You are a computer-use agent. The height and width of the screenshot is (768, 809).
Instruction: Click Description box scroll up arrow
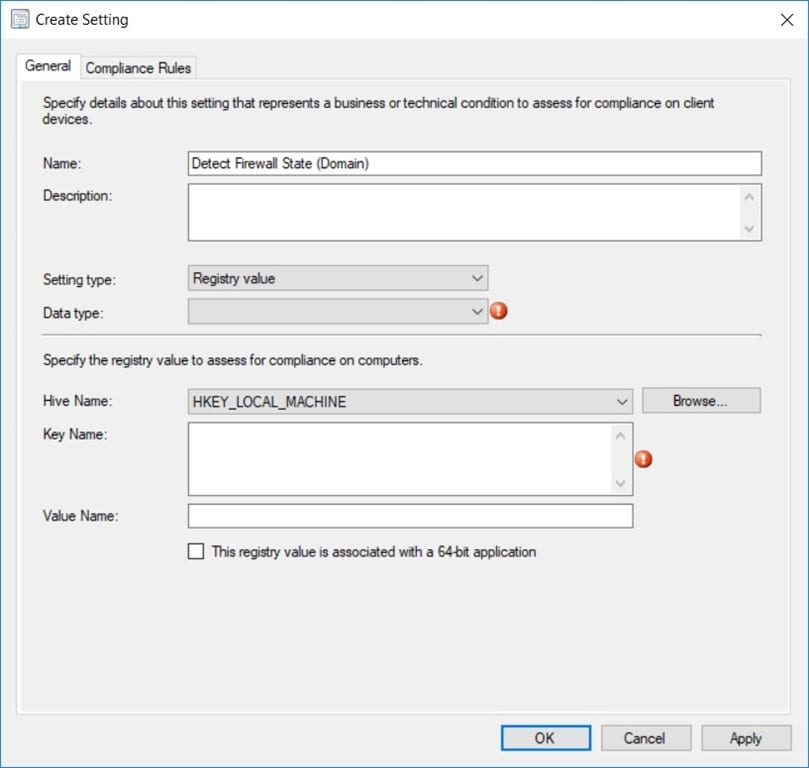[x=749, y=198]
